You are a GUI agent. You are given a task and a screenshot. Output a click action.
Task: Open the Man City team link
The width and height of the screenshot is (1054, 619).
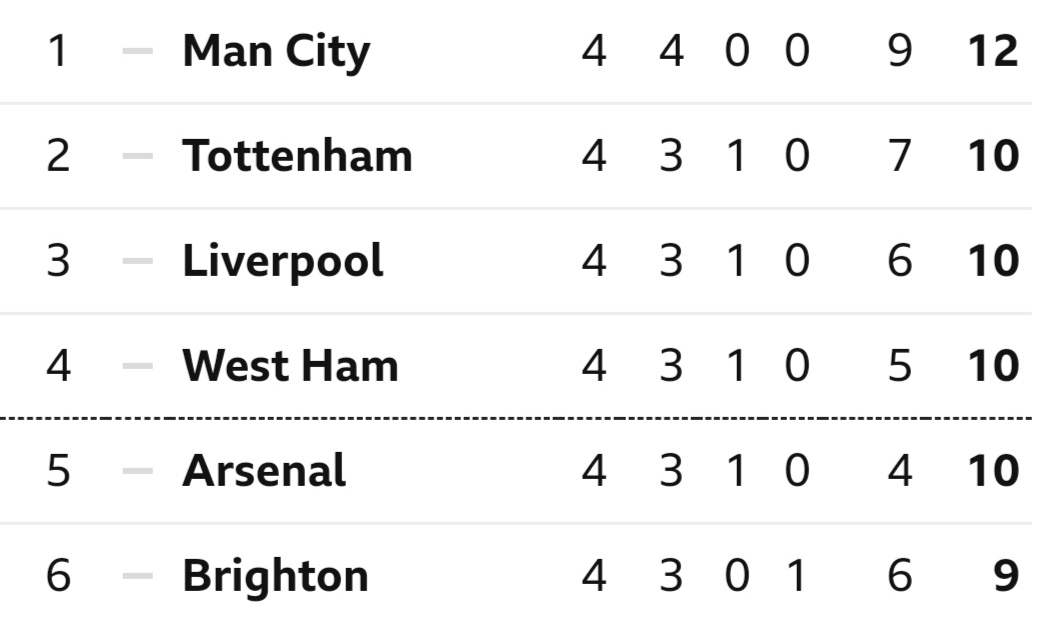(x=276, y=52)
